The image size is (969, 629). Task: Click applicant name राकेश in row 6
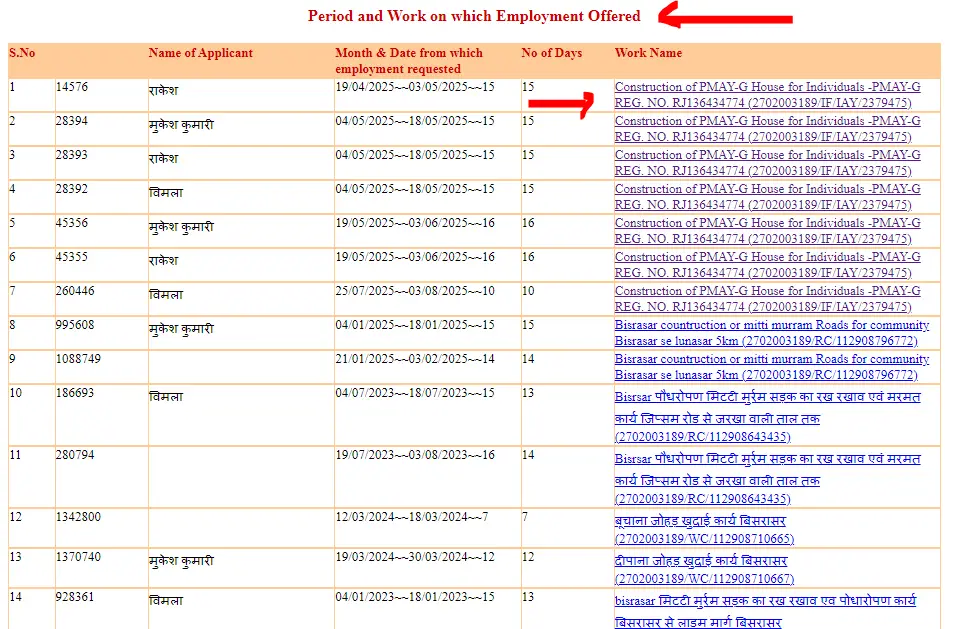click(x=163, y=260)
